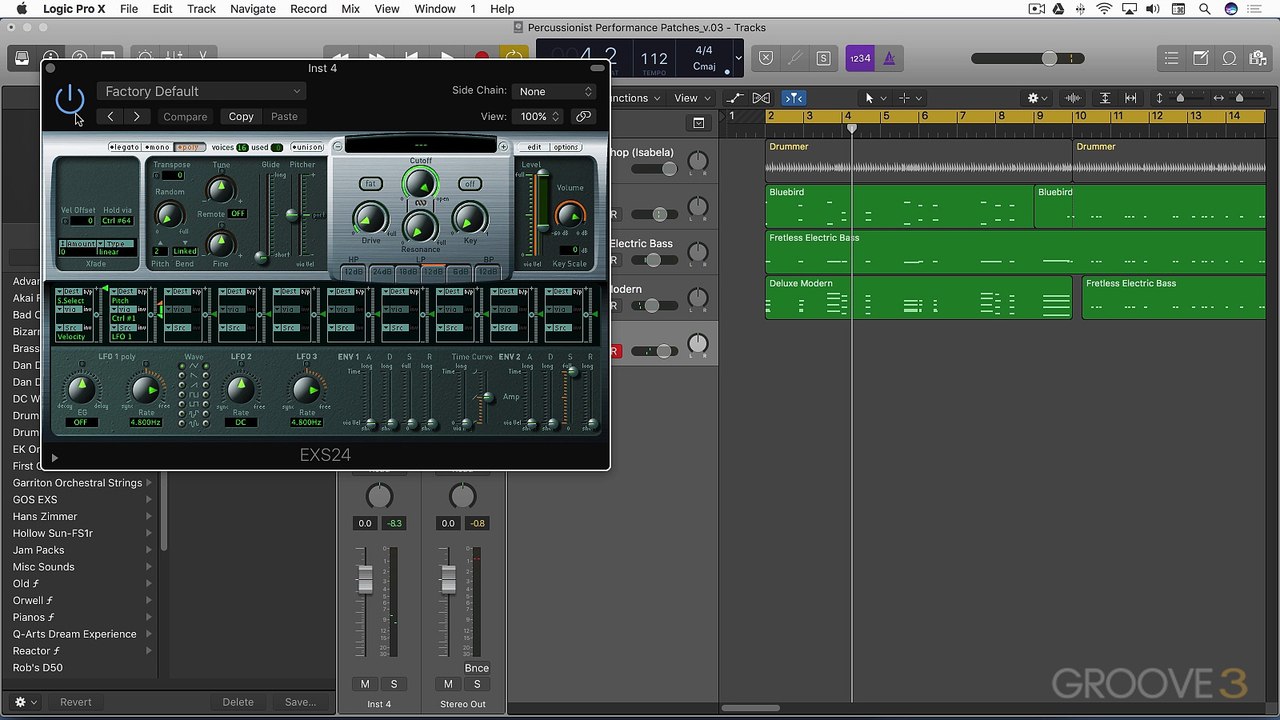Mute the Inst 4 channel strip
1280x720 pixels.
pos(365,684)
